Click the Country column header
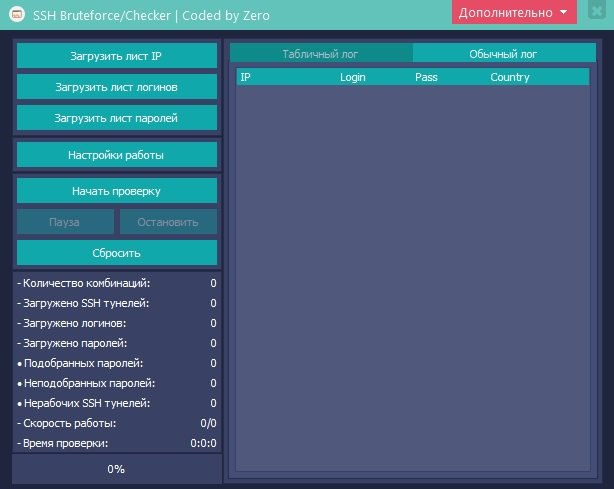Screen dimensions: 614x489 click(x=510, y=77)
